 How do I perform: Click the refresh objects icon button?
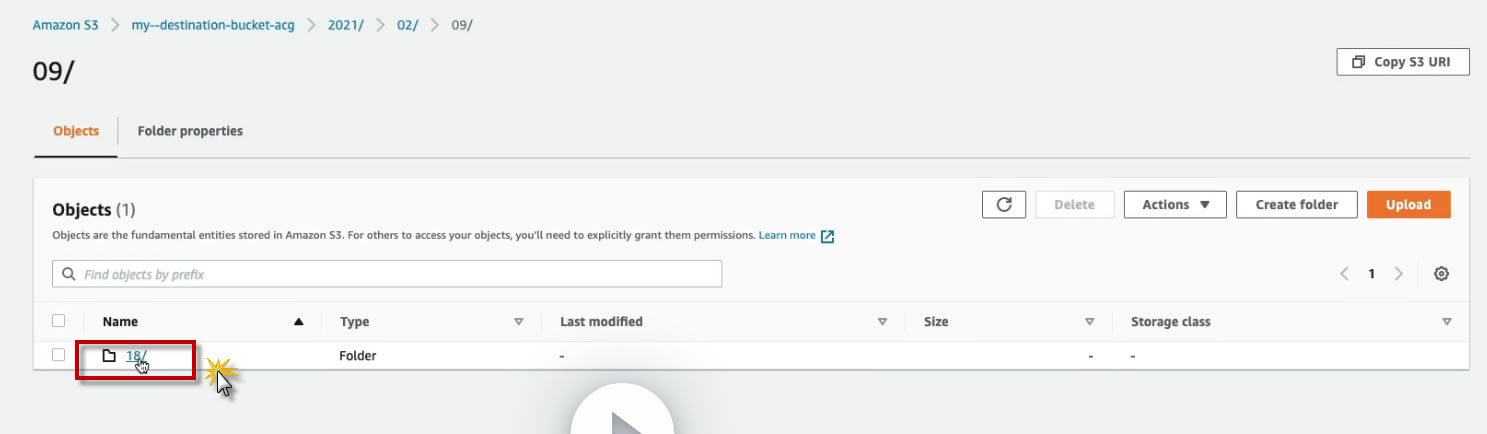(x=1004, y=205)
